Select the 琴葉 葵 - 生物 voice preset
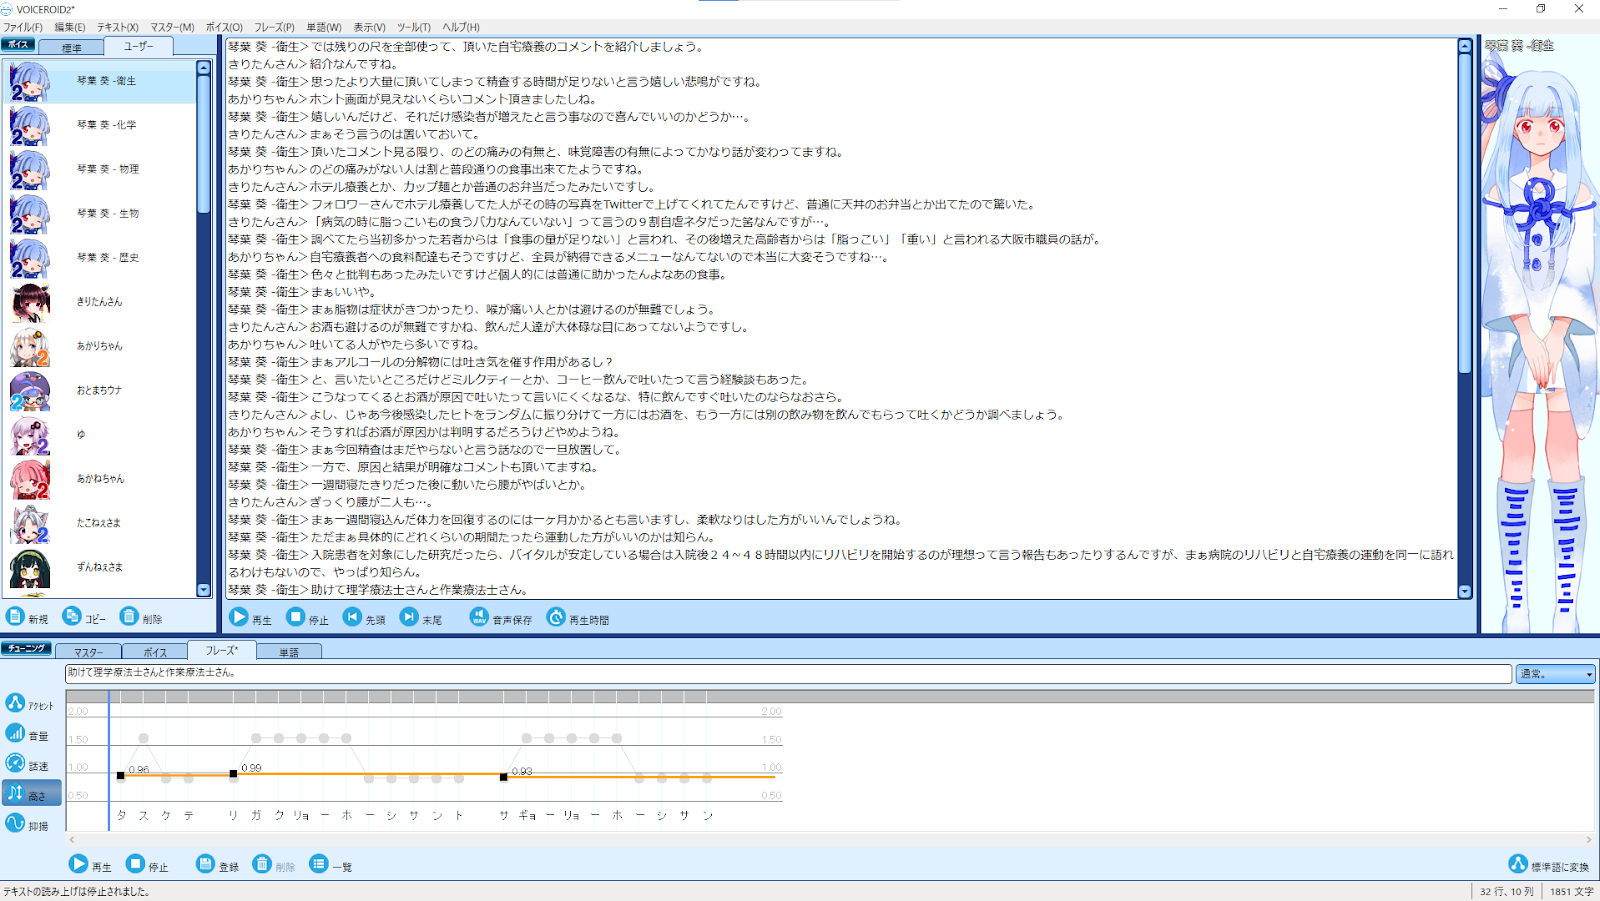 pos(100,213)
